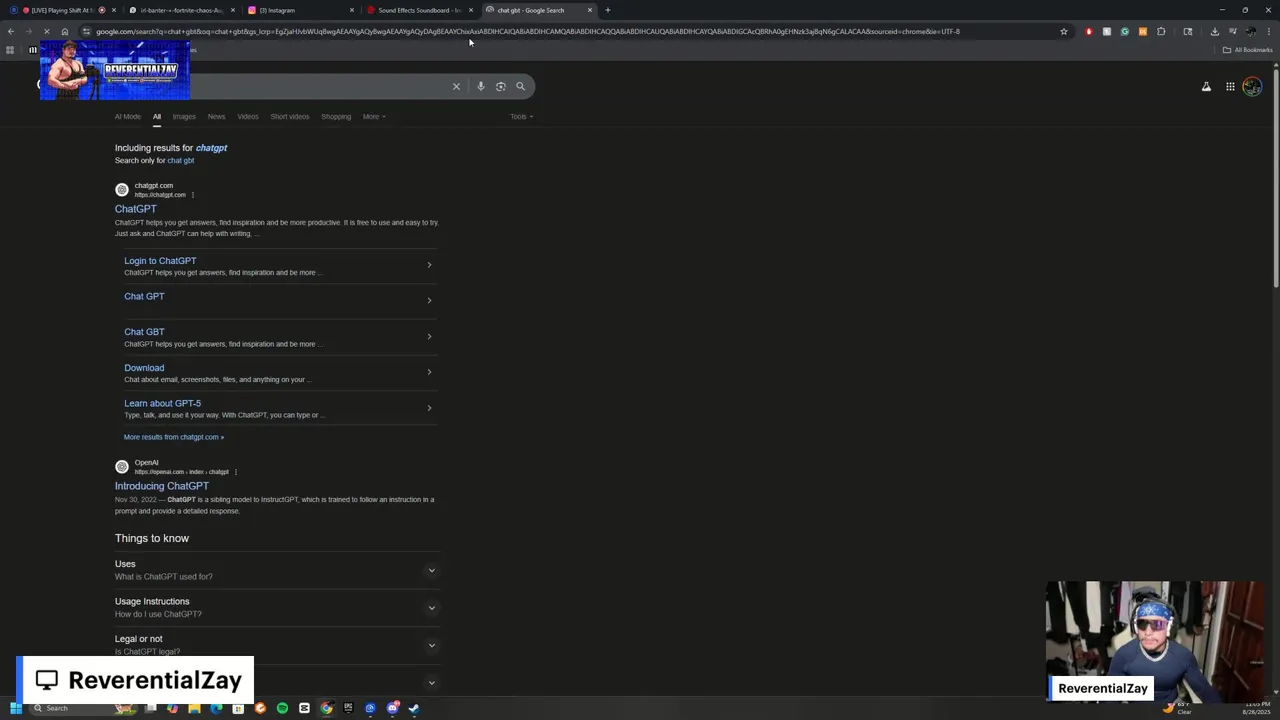Open the orange extension icon in toolbar

[x=1143, y=31]
